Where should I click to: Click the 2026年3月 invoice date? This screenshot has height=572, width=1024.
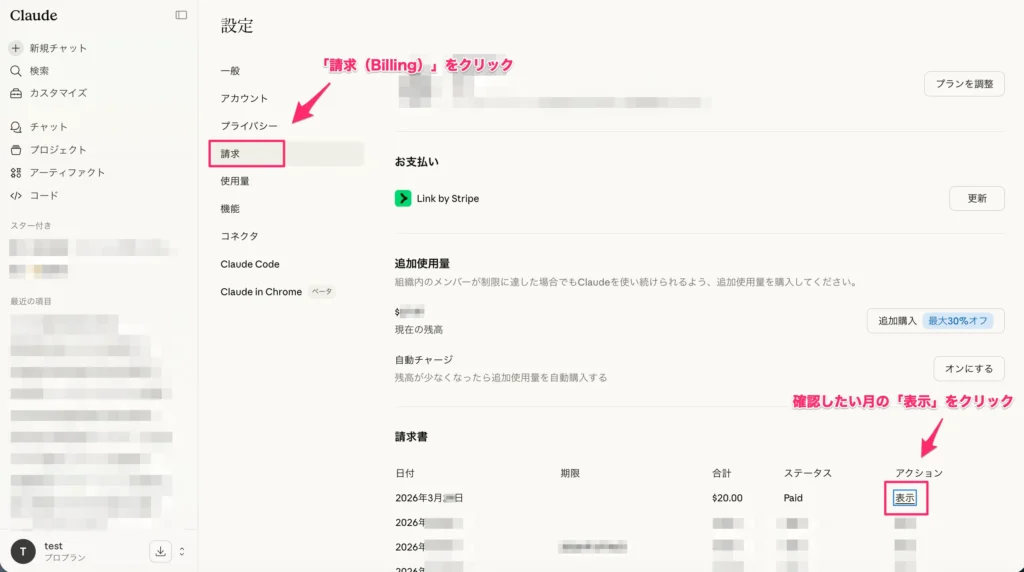(429, 498)
